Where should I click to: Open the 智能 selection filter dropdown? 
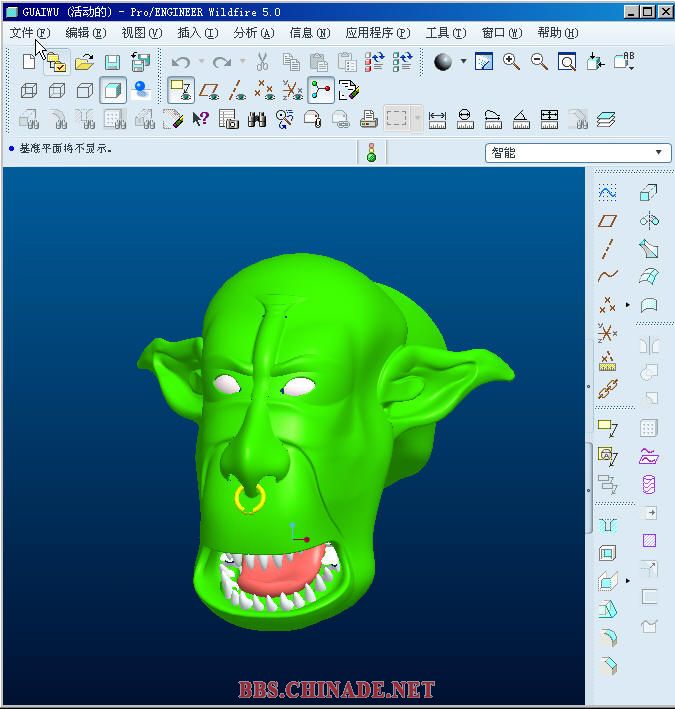[578, 152]
